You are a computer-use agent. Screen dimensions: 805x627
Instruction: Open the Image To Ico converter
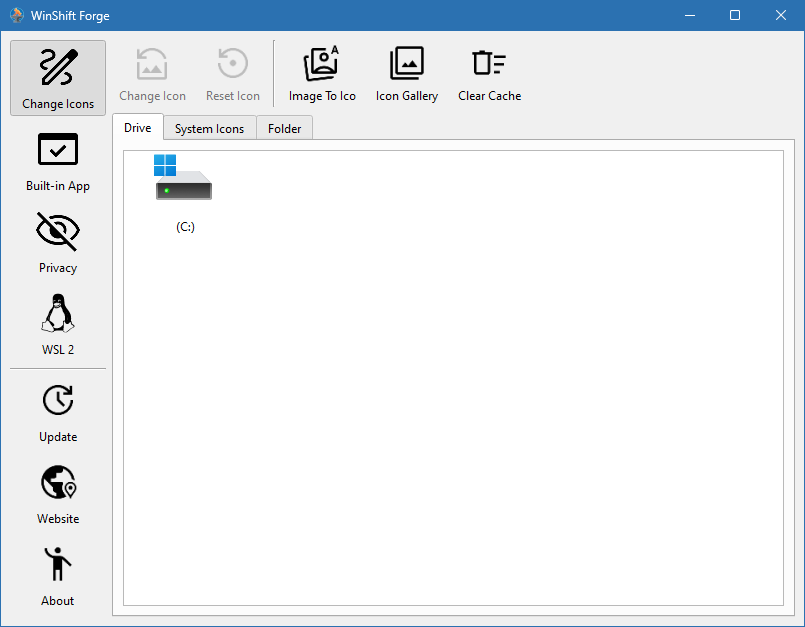click(x=321, y=72)
